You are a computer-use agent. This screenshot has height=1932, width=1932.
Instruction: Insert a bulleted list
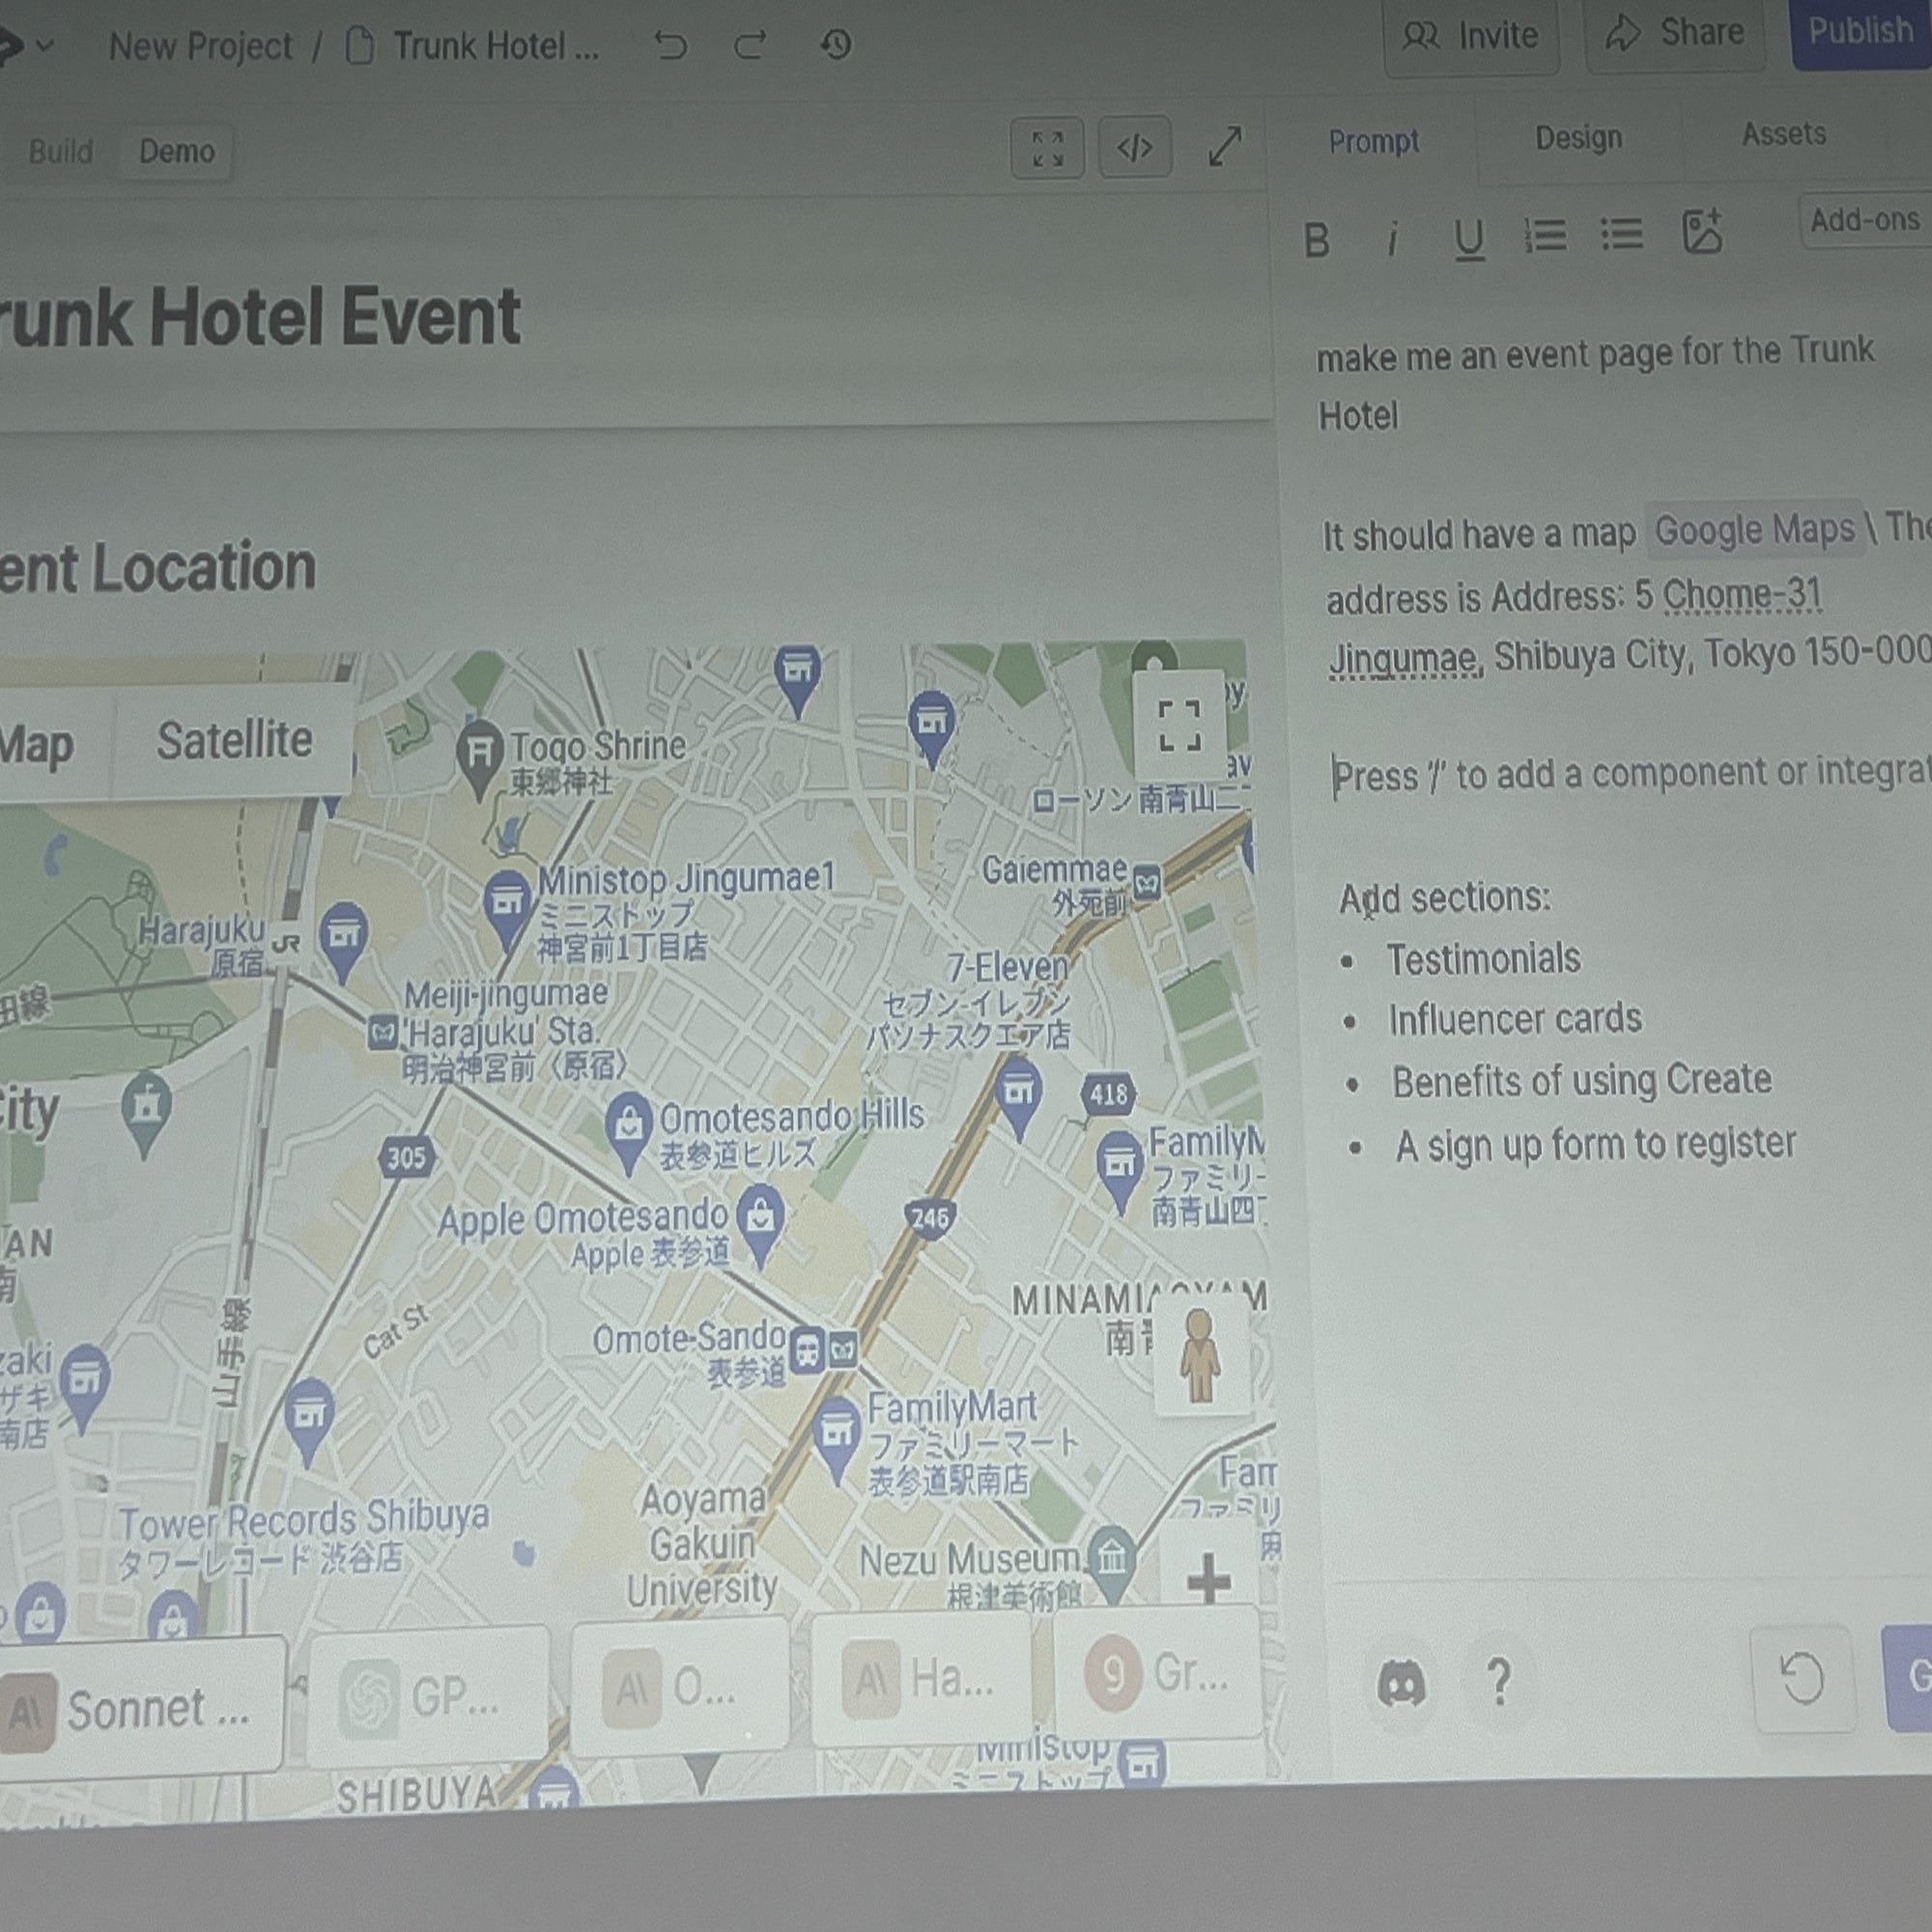[1622, 234]
